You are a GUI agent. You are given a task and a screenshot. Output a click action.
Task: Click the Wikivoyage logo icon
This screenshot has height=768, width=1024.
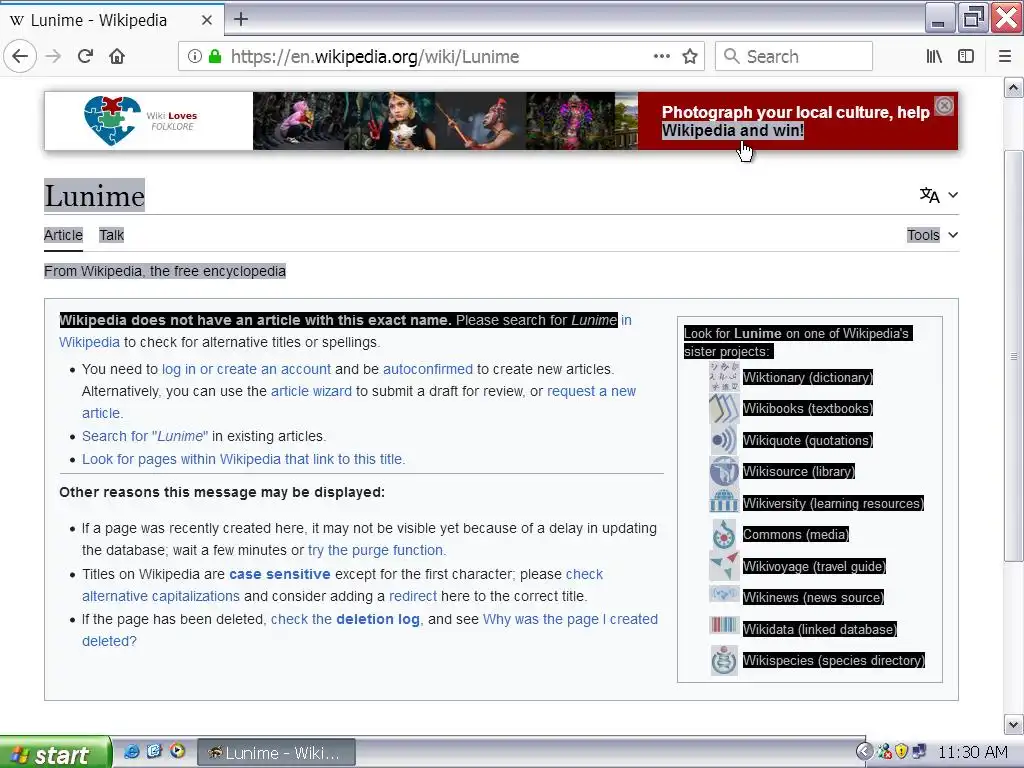click(x=724, y=566)
